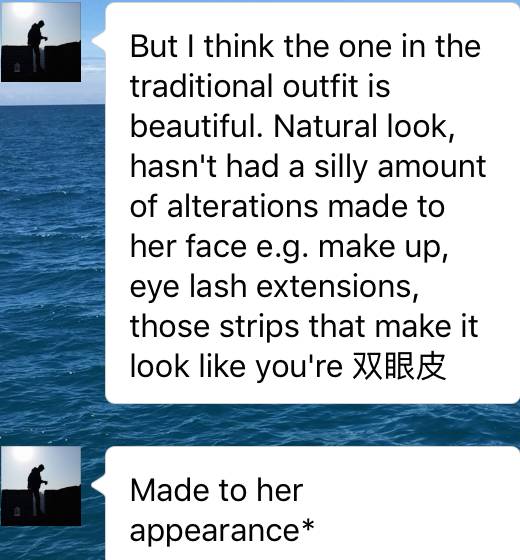Image resolution: width=520 pixels, height=560 pixels.
Task: Click the pointer tail of the first bubble
Action: [99, 40]
